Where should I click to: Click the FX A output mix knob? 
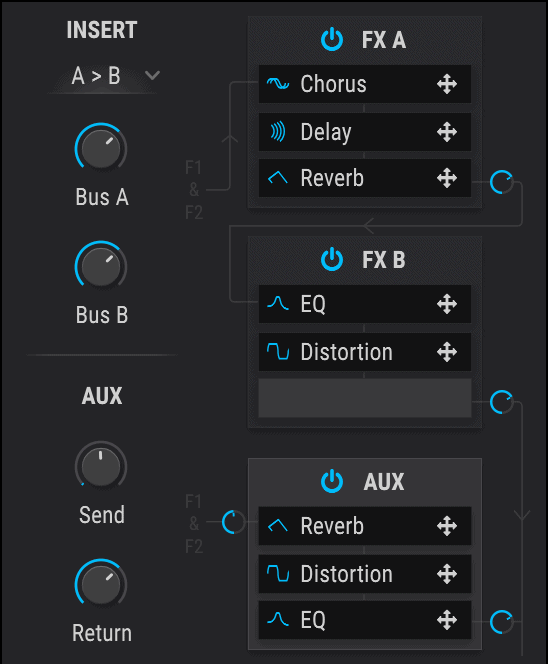[501, 182]
